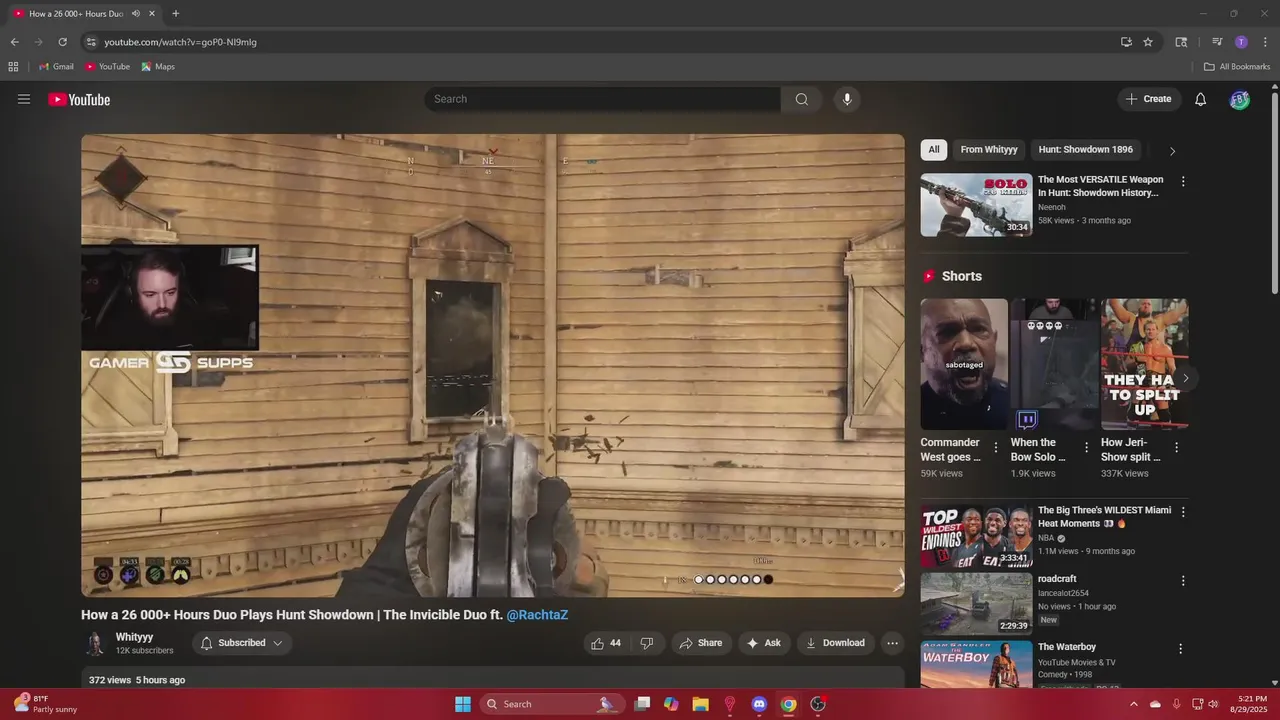Click the address bar URL
1280x720 pixels.
pyautogui.click(x=180, y=42)
